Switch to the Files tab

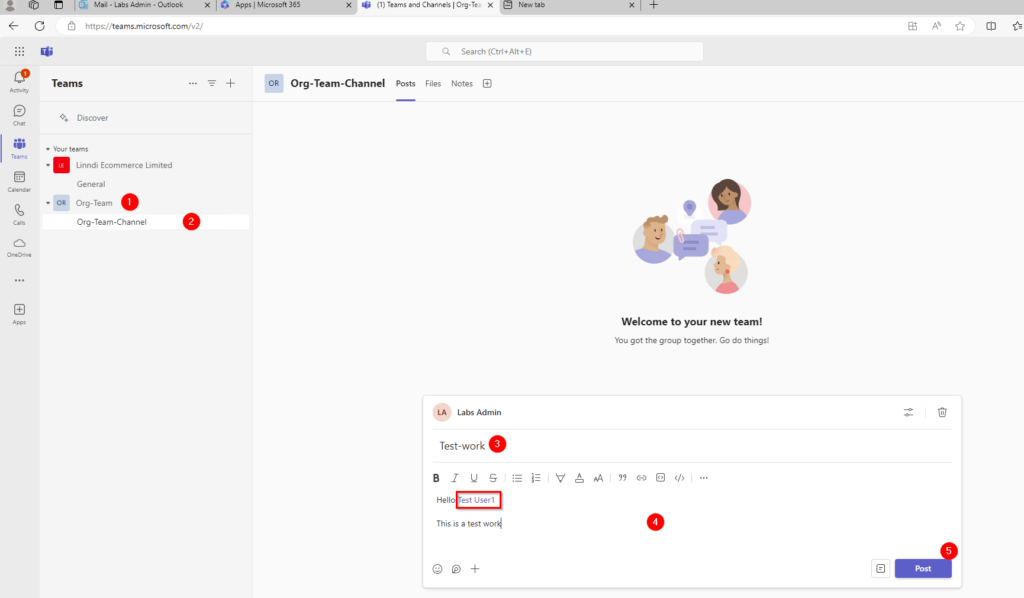tap(433, 84)
